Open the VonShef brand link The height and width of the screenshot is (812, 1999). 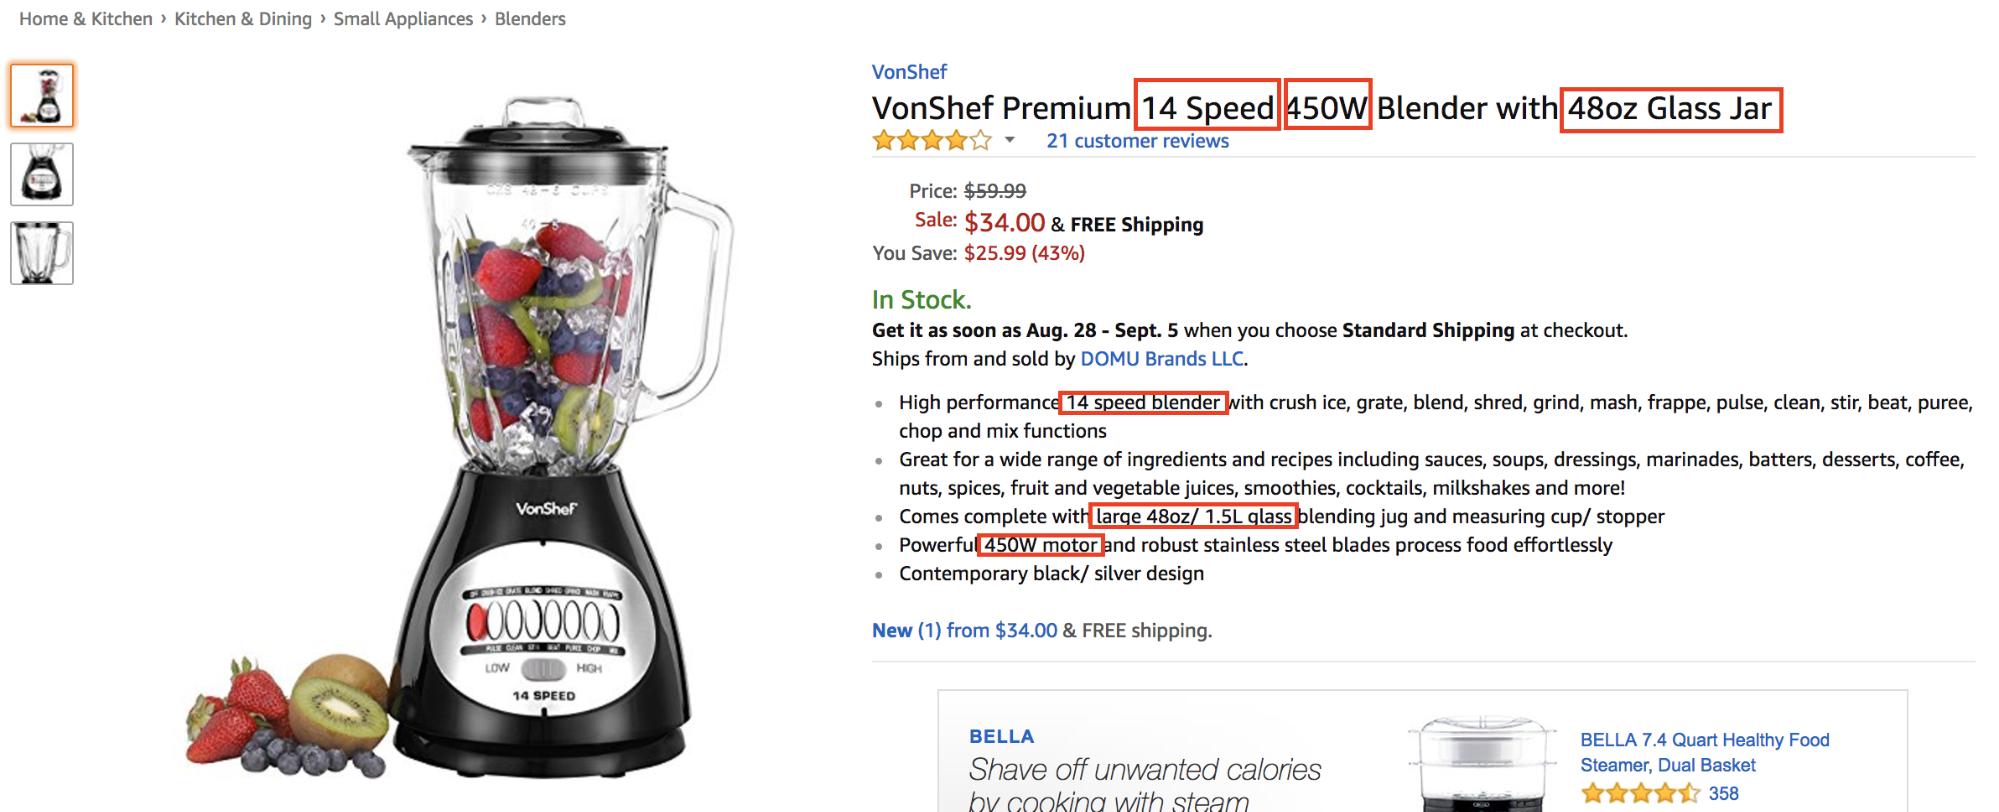[x=909, y=72]
